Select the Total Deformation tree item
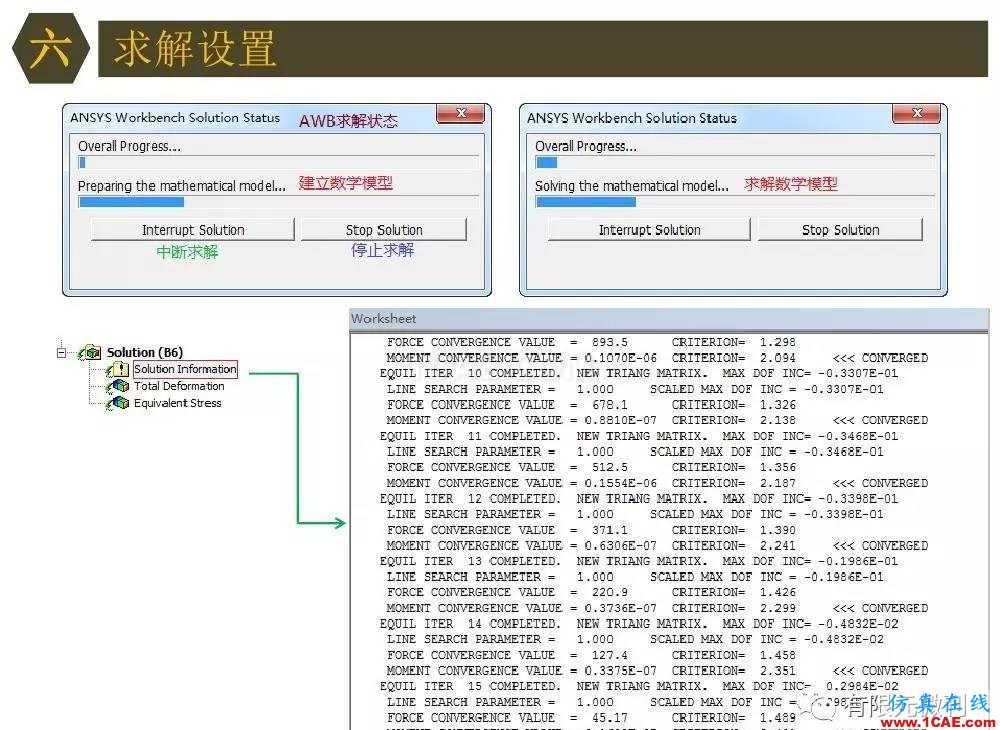This screenshot has width=1000, height=730. [x=179, y=386]
